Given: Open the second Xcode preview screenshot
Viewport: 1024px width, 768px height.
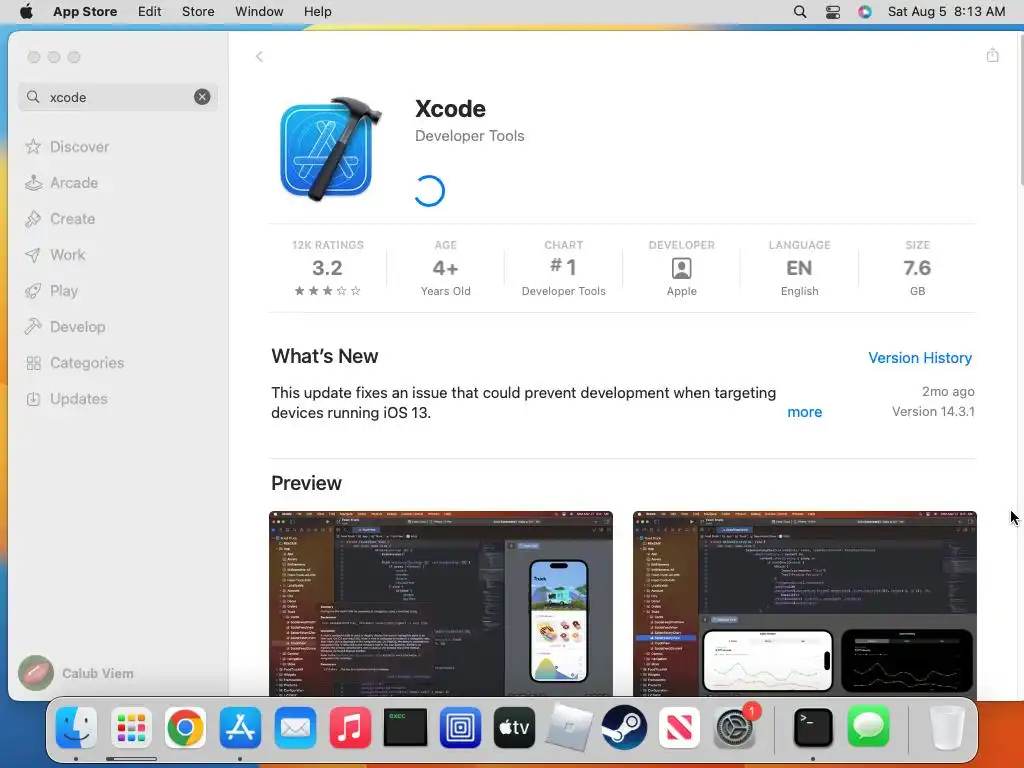Looking at the screenshot, I should pos(805,603).
